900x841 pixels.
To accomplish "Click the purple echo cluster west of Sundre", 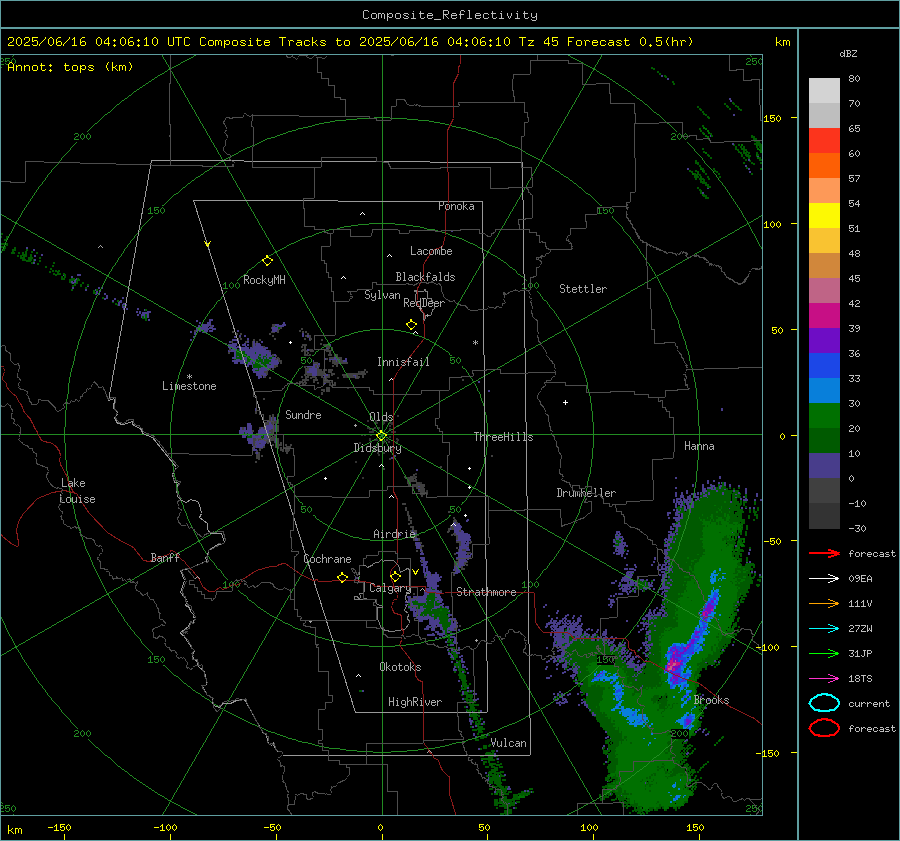I will (x=257, y=435).
